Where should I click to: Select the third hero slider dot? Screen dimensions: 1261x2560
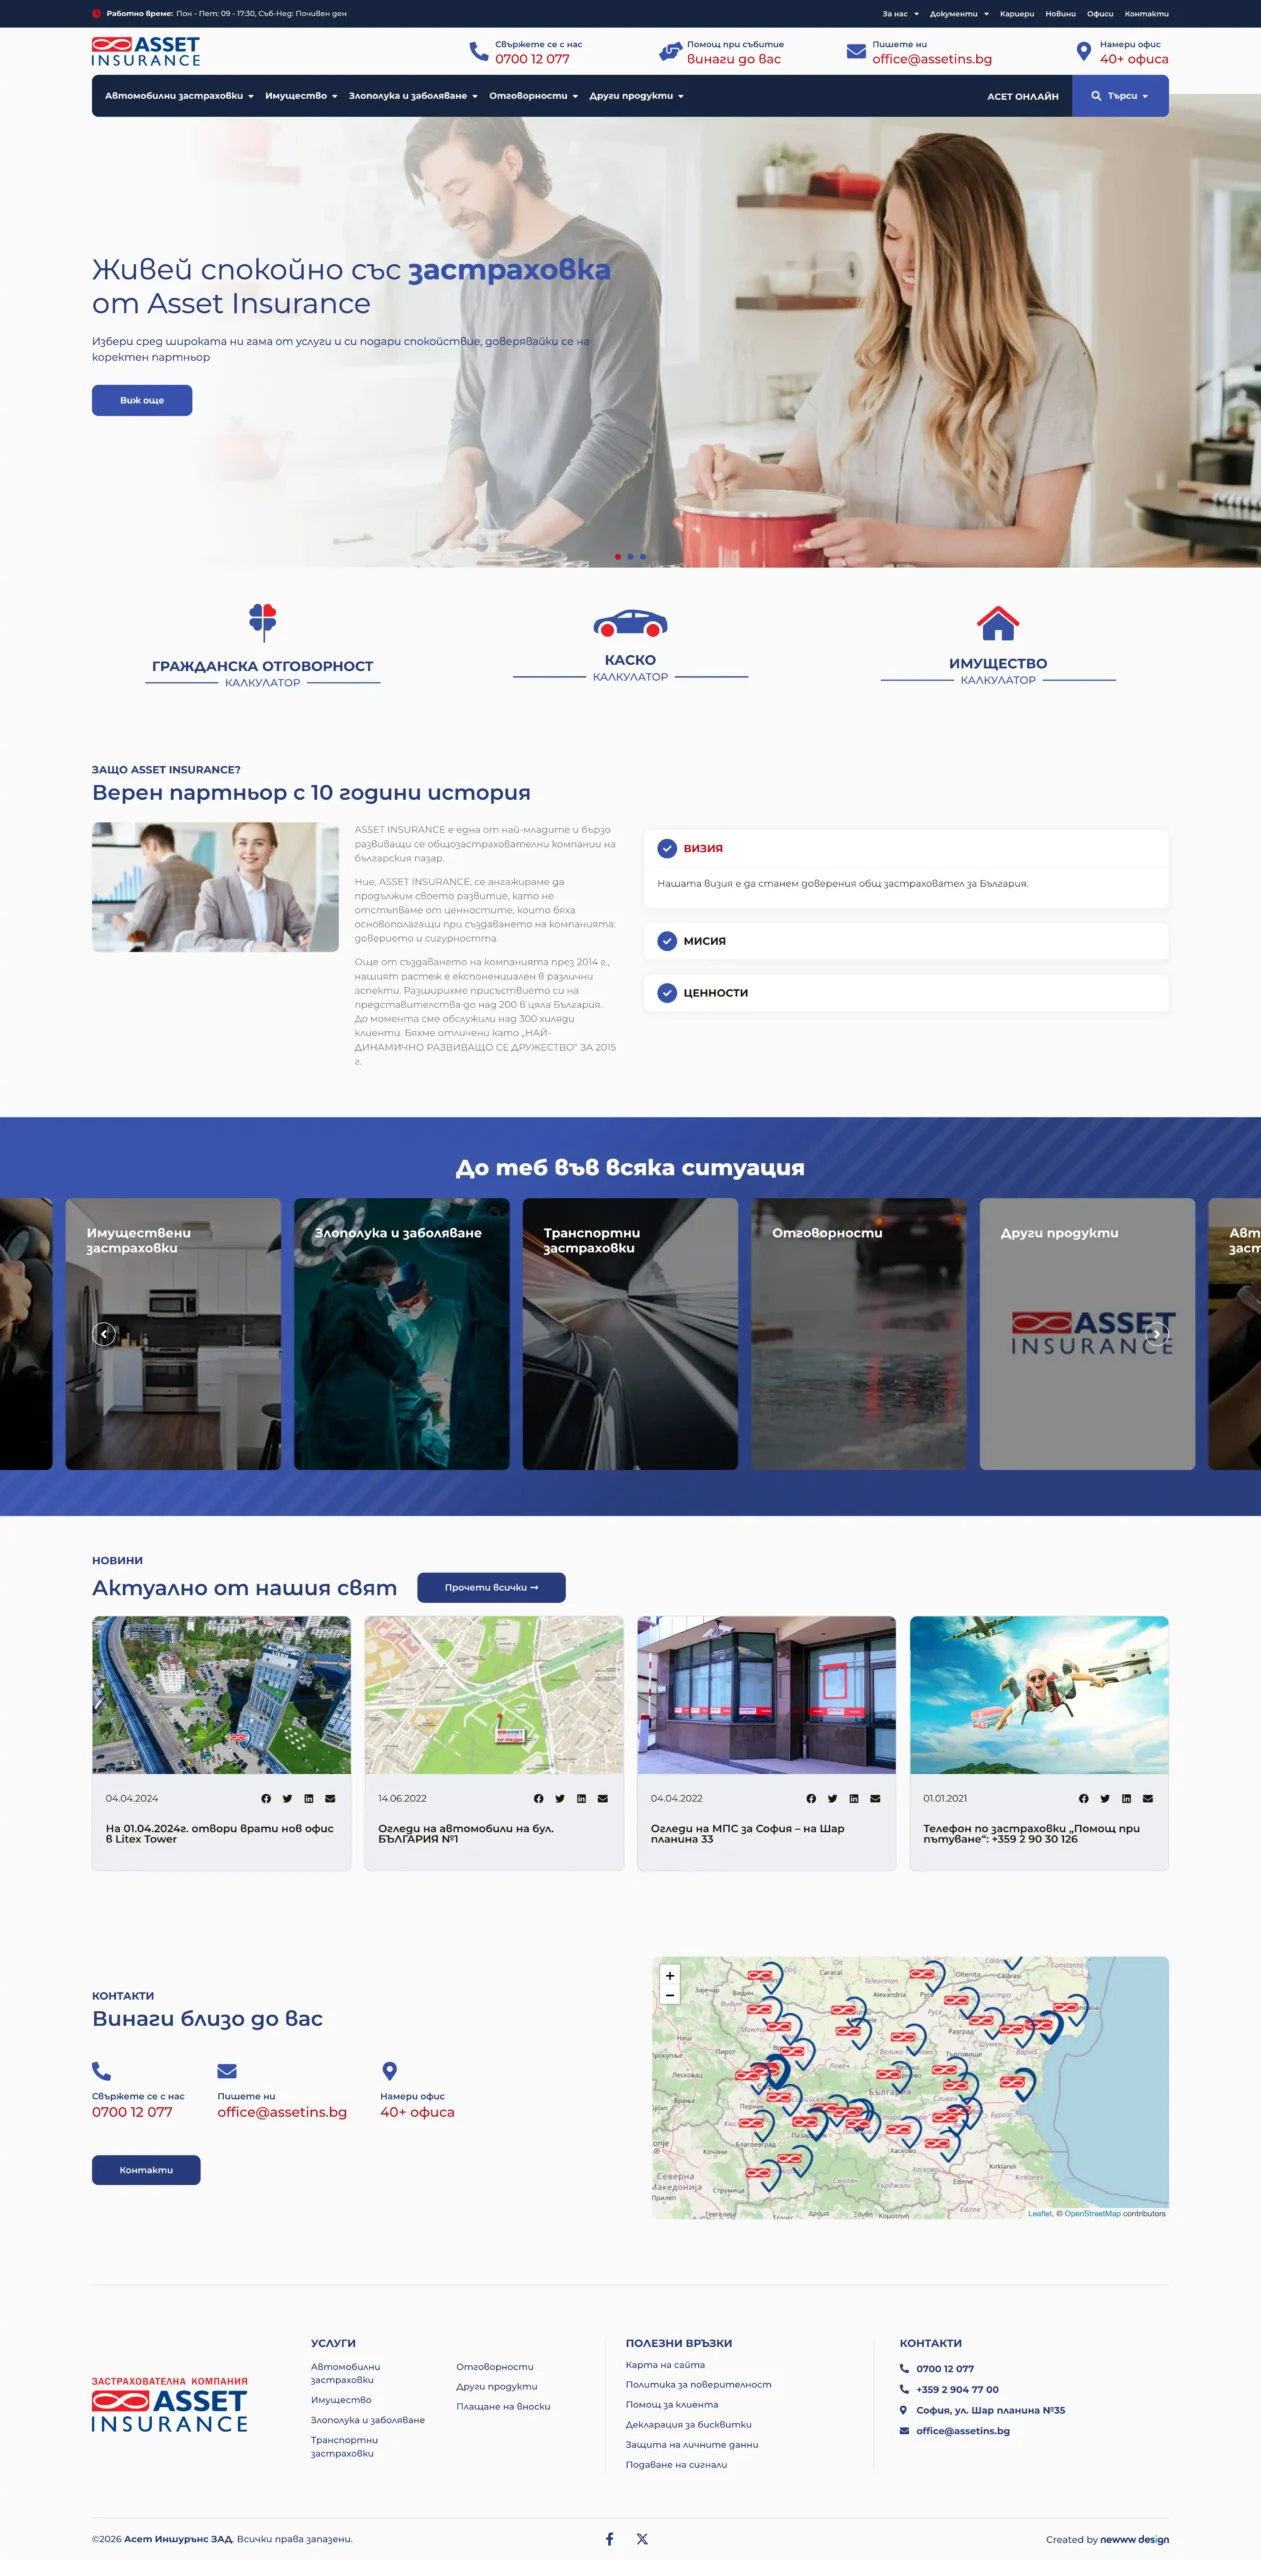[x=643, y=556]
